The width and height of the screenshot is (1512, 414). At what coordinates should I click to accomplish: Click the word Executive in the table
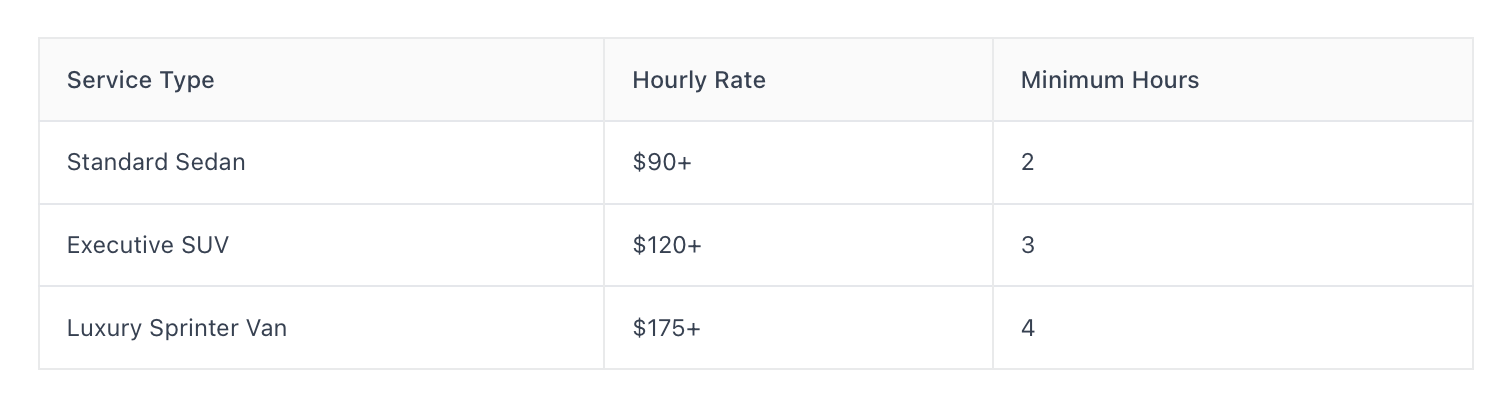click(120, 245)
